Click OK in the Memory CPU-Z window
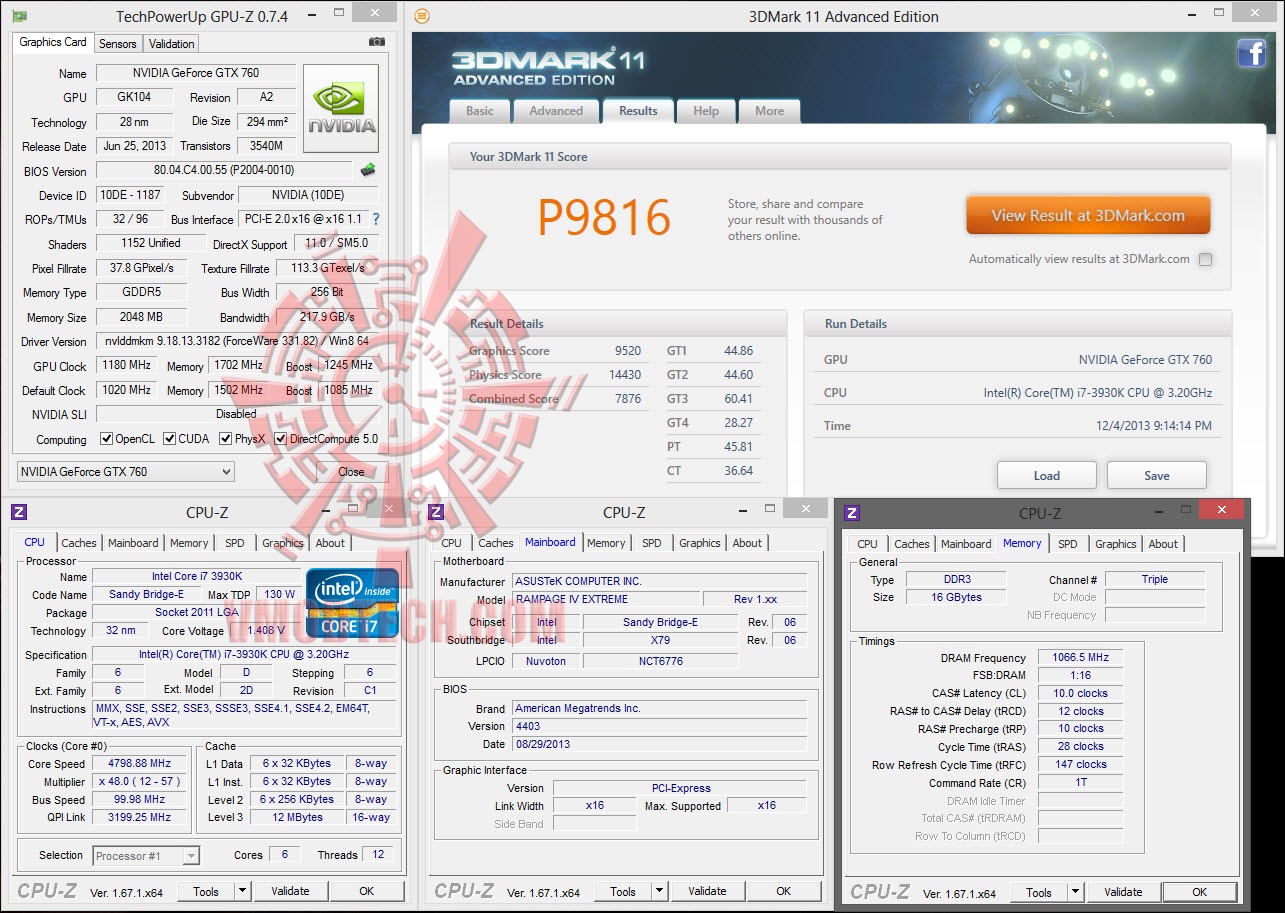Screen dimensions: 1285x913 click(1200, 892)
